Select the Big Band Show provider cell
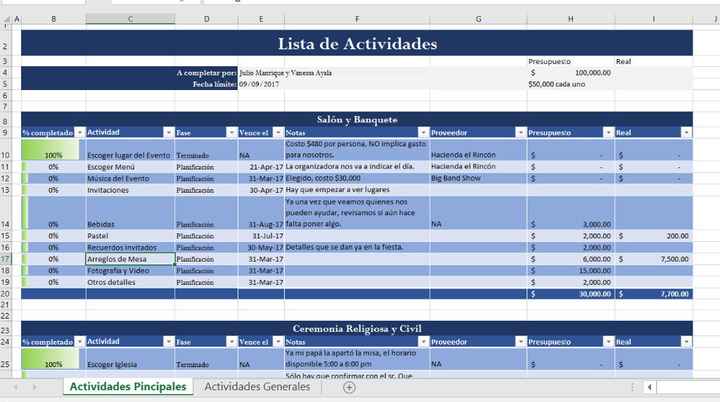 pos(478,178)
